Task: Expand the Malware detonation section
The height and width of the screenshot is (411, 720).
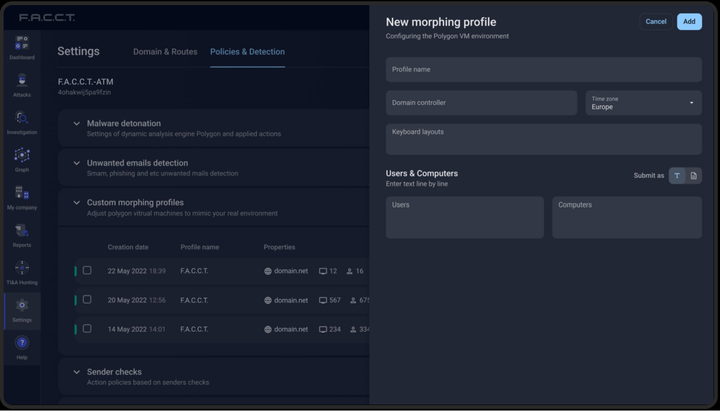Action: (76, 124)
